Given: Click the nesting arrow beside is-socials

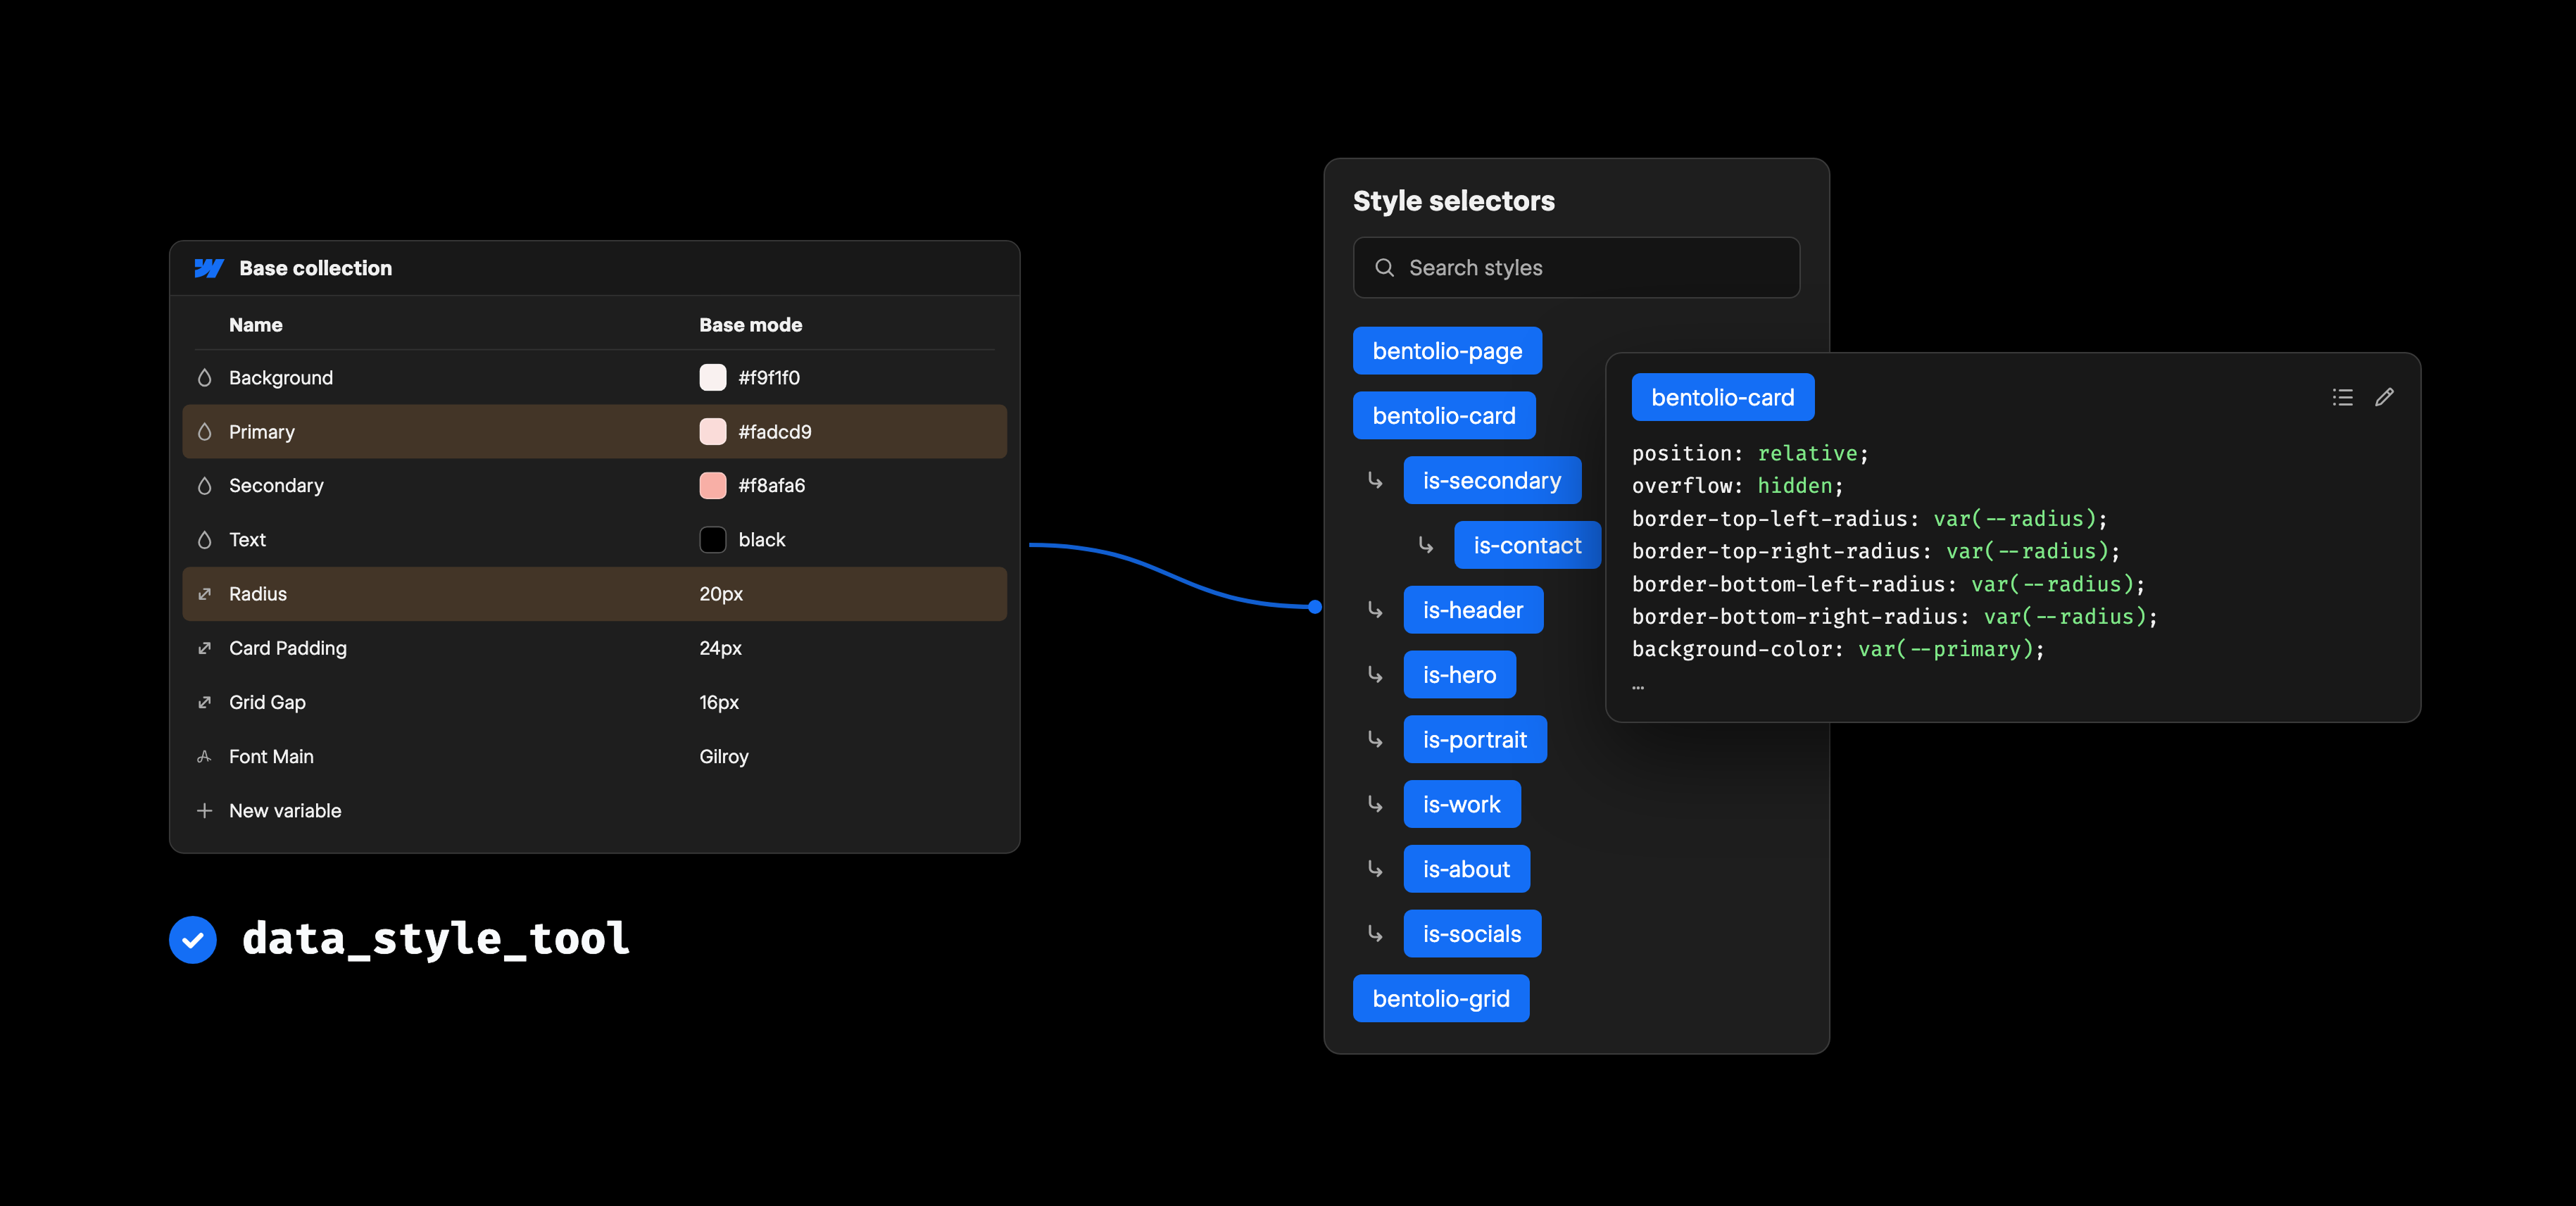Looking at the screenshot, I should point(1376,935).
